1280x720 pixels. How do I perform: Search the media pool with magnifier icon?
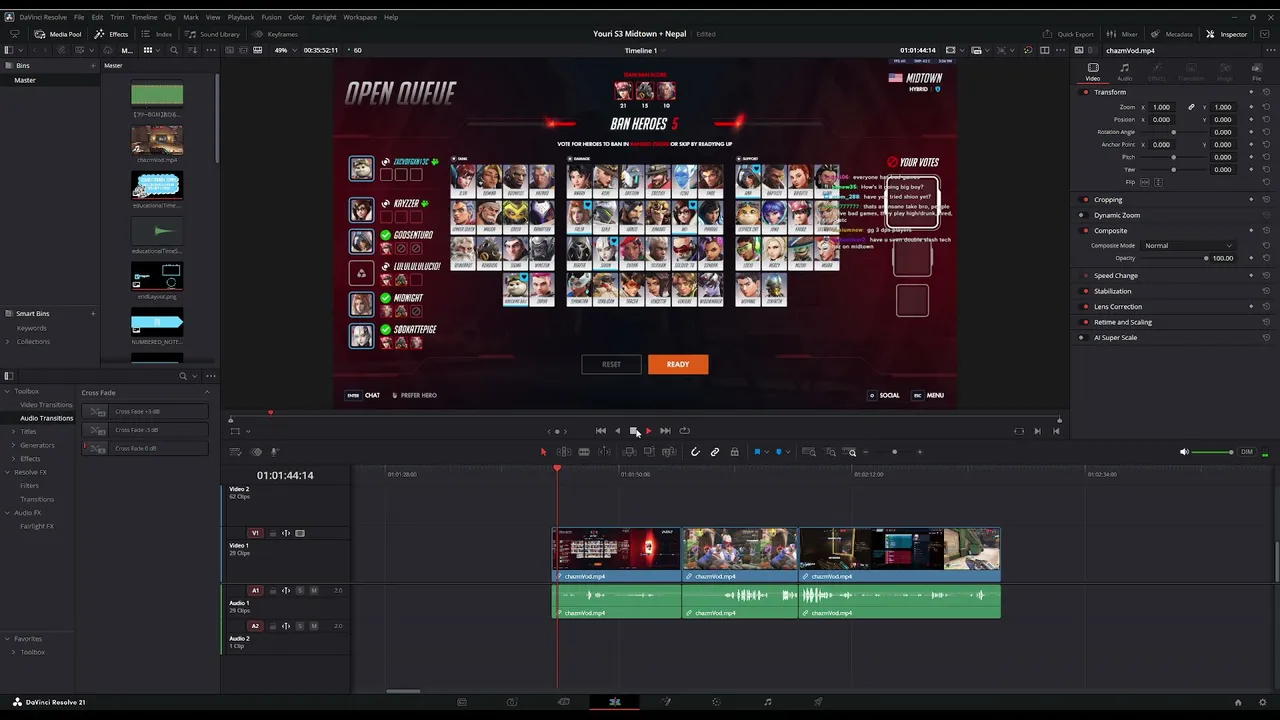(x=173, y=50)
